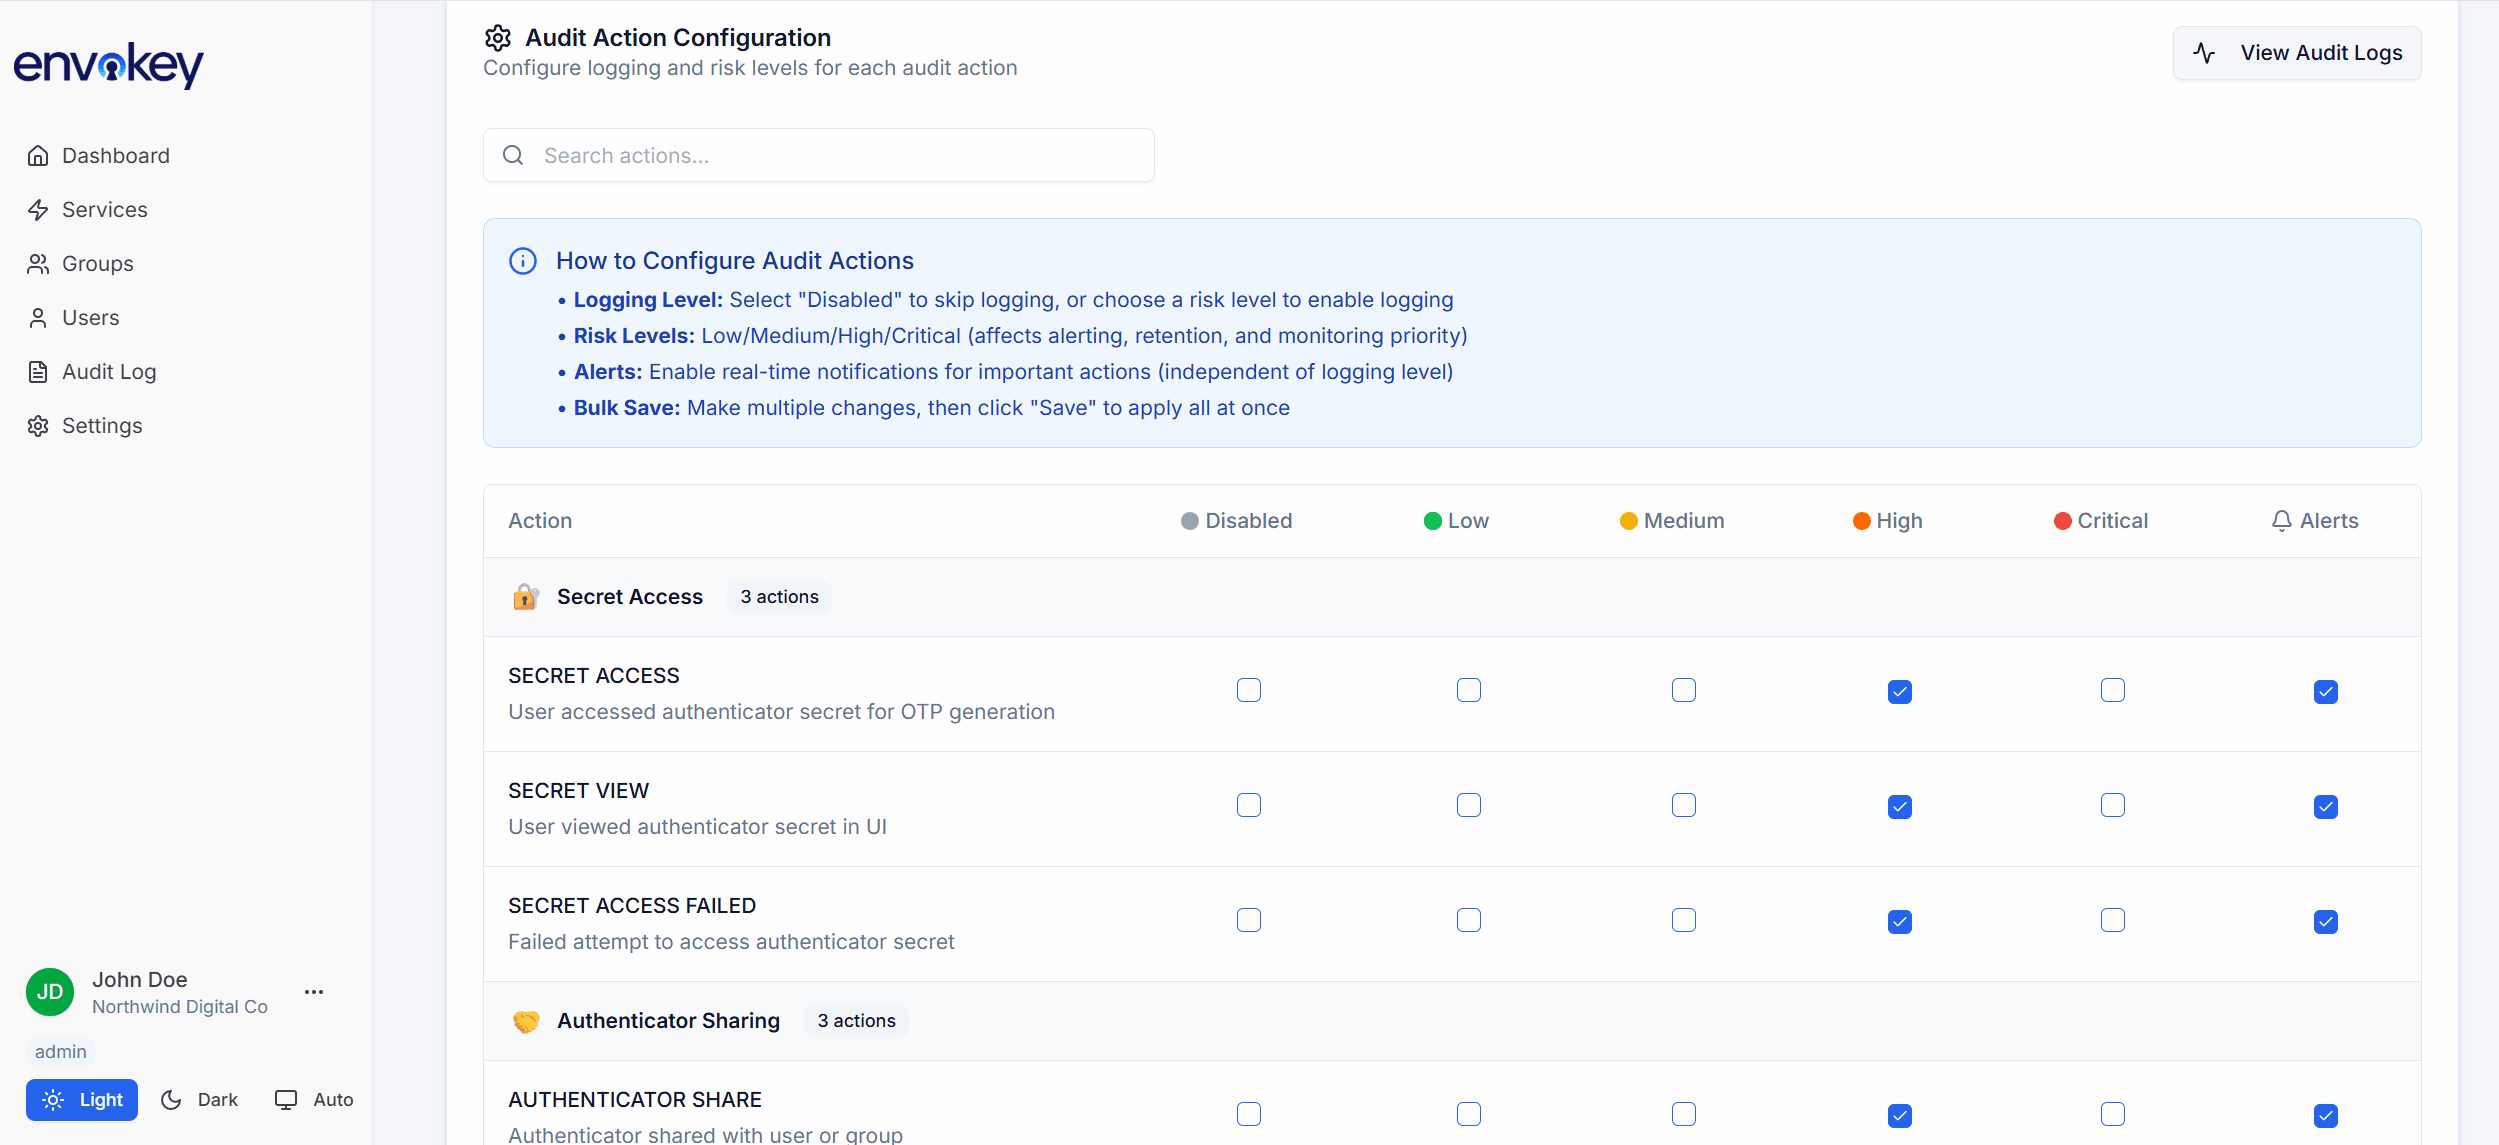Click the View Audit Logs button
2499x1145 pixels.
click(x=2297, y=53)
